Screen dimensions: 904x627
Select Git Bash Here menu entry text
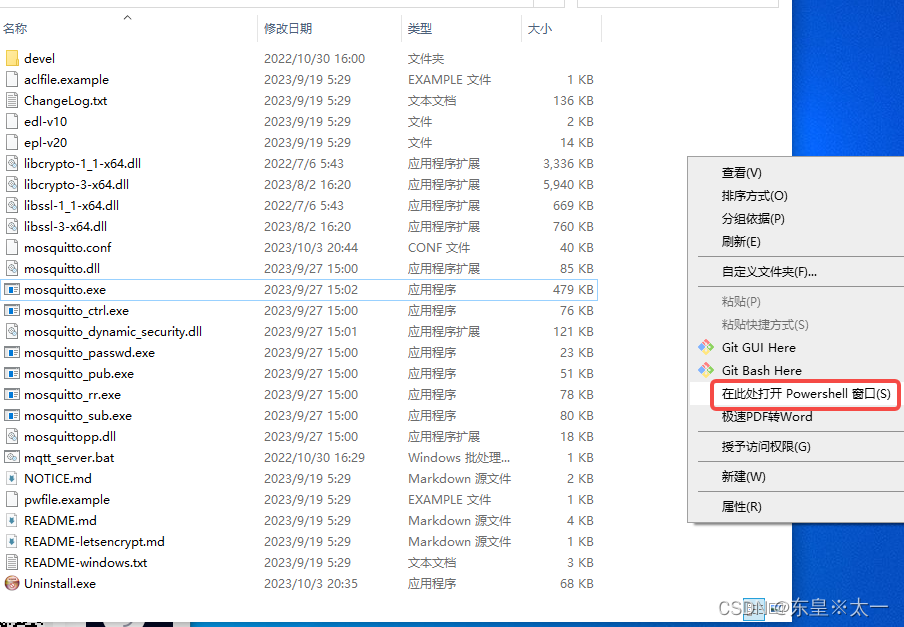point(762,371)
